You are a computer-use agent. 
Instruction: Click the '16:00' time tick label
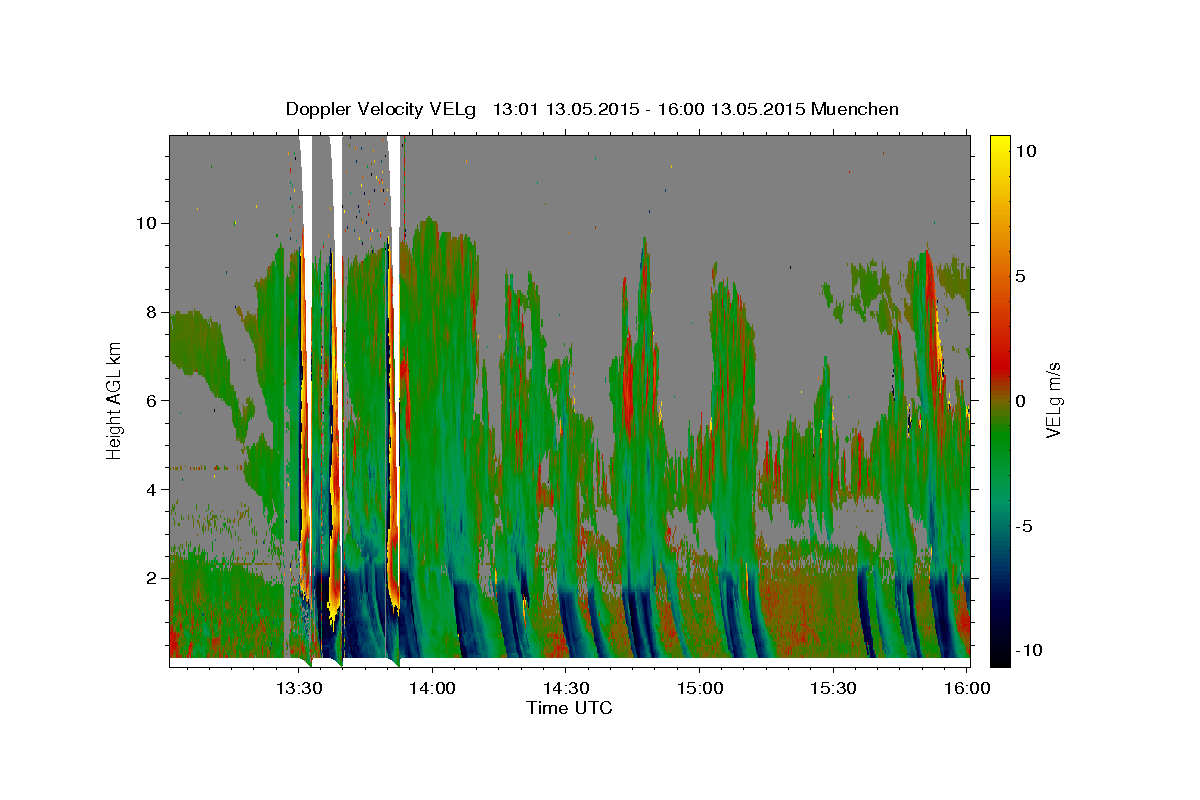pyautogui.click(x=968, y=688)
